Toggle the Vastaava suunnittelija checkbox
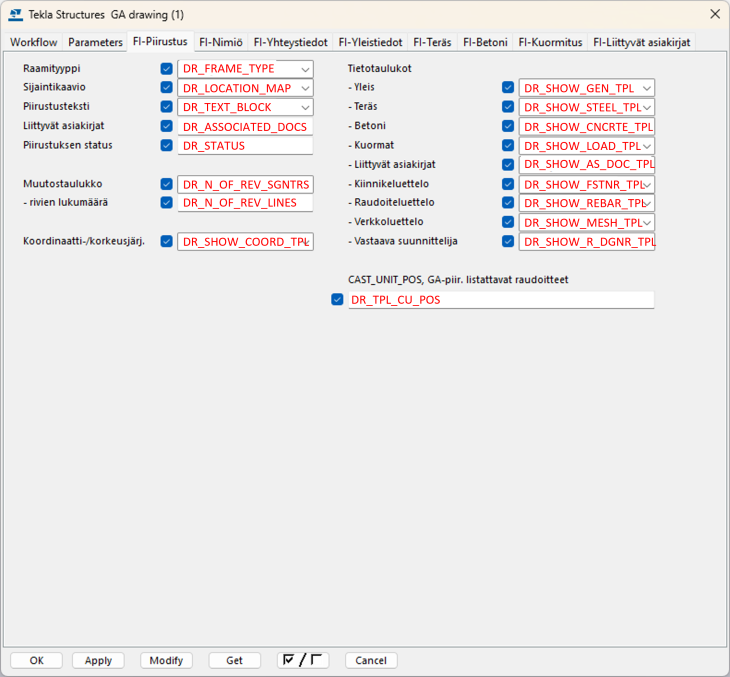 (508, 241)
